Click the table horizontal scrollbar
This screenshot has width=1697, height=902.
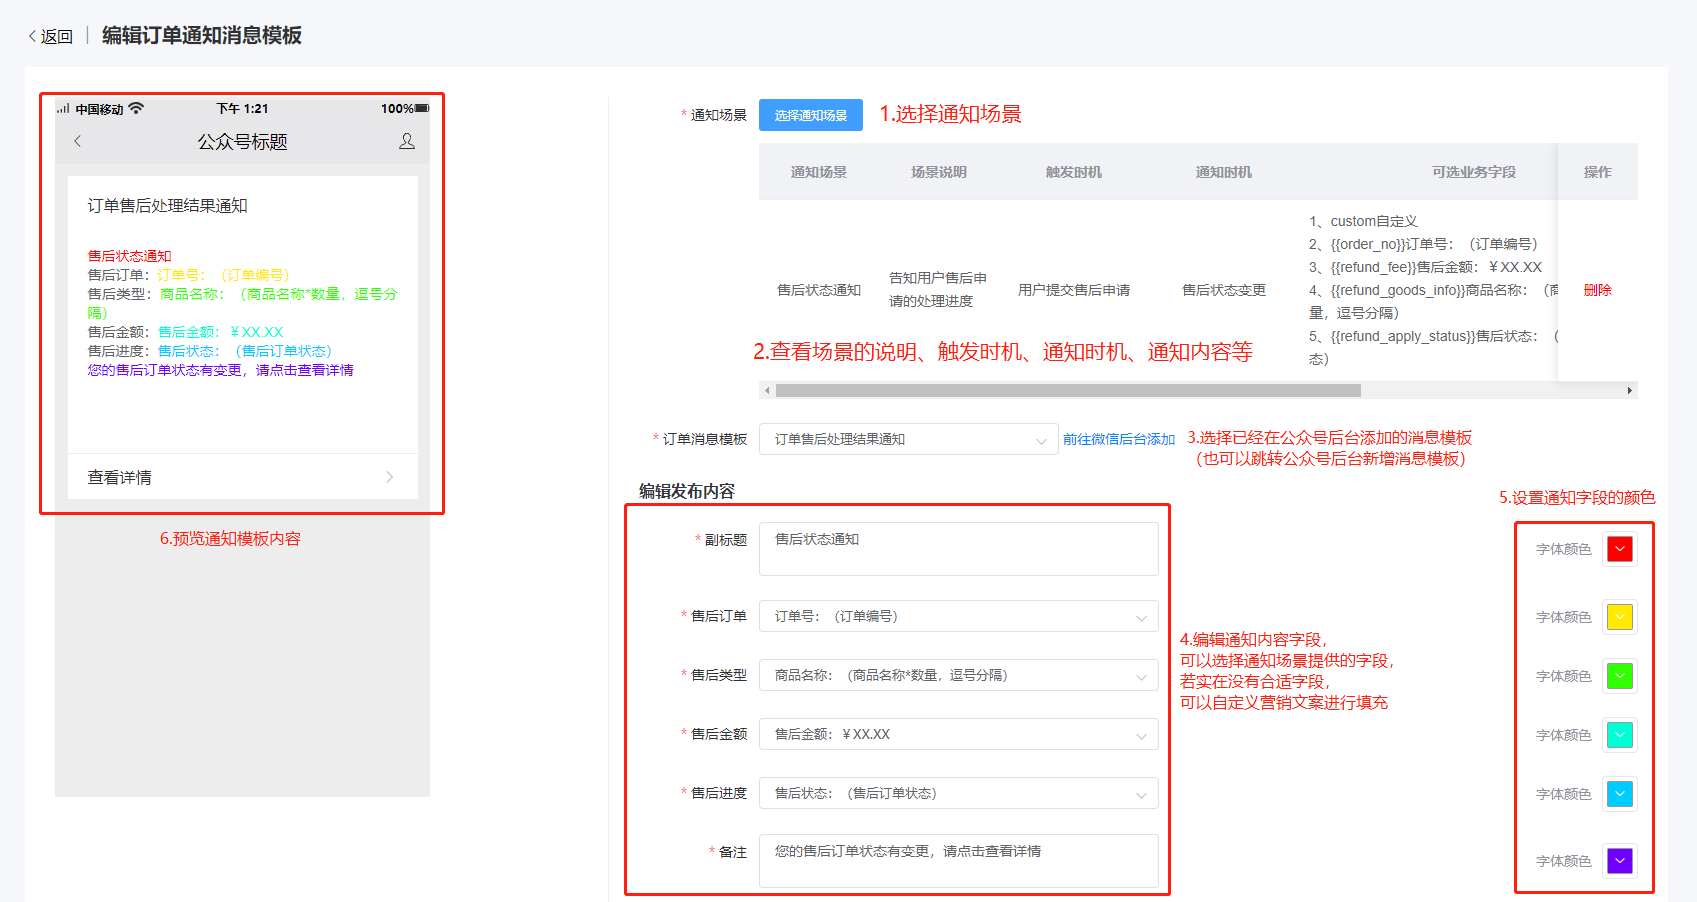(1067, 391)
